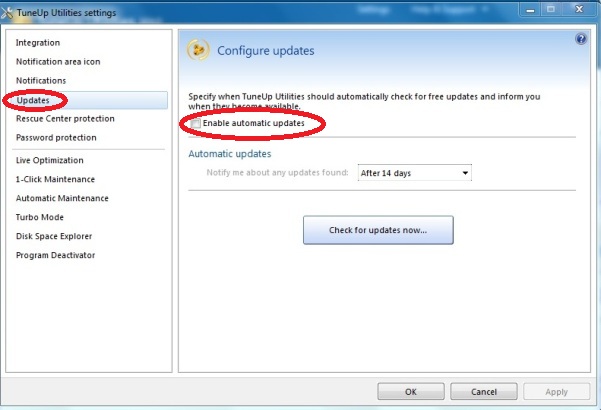Maximize the settings window

(x=551, y=10)
